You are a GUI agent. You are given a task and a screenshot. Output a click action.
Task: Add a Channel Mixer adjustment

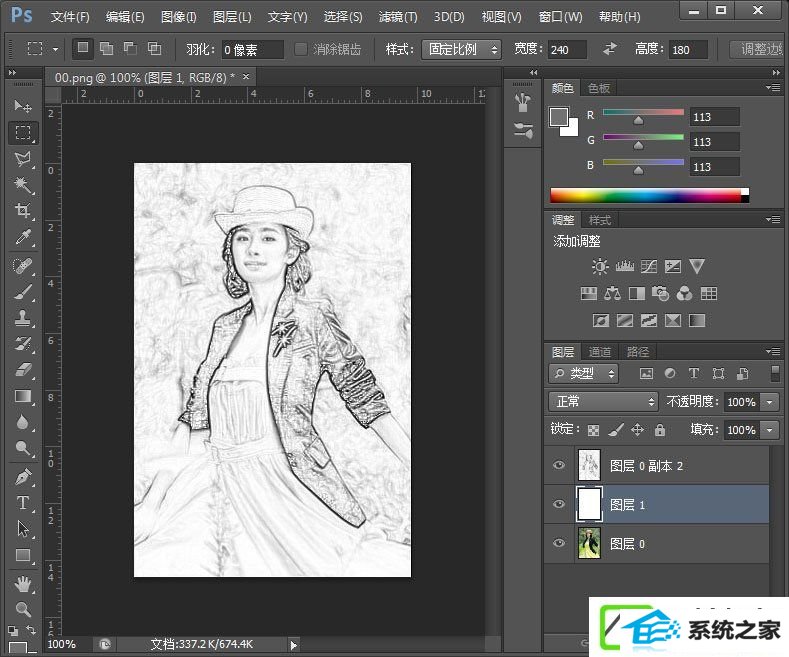tap(684, 293)
